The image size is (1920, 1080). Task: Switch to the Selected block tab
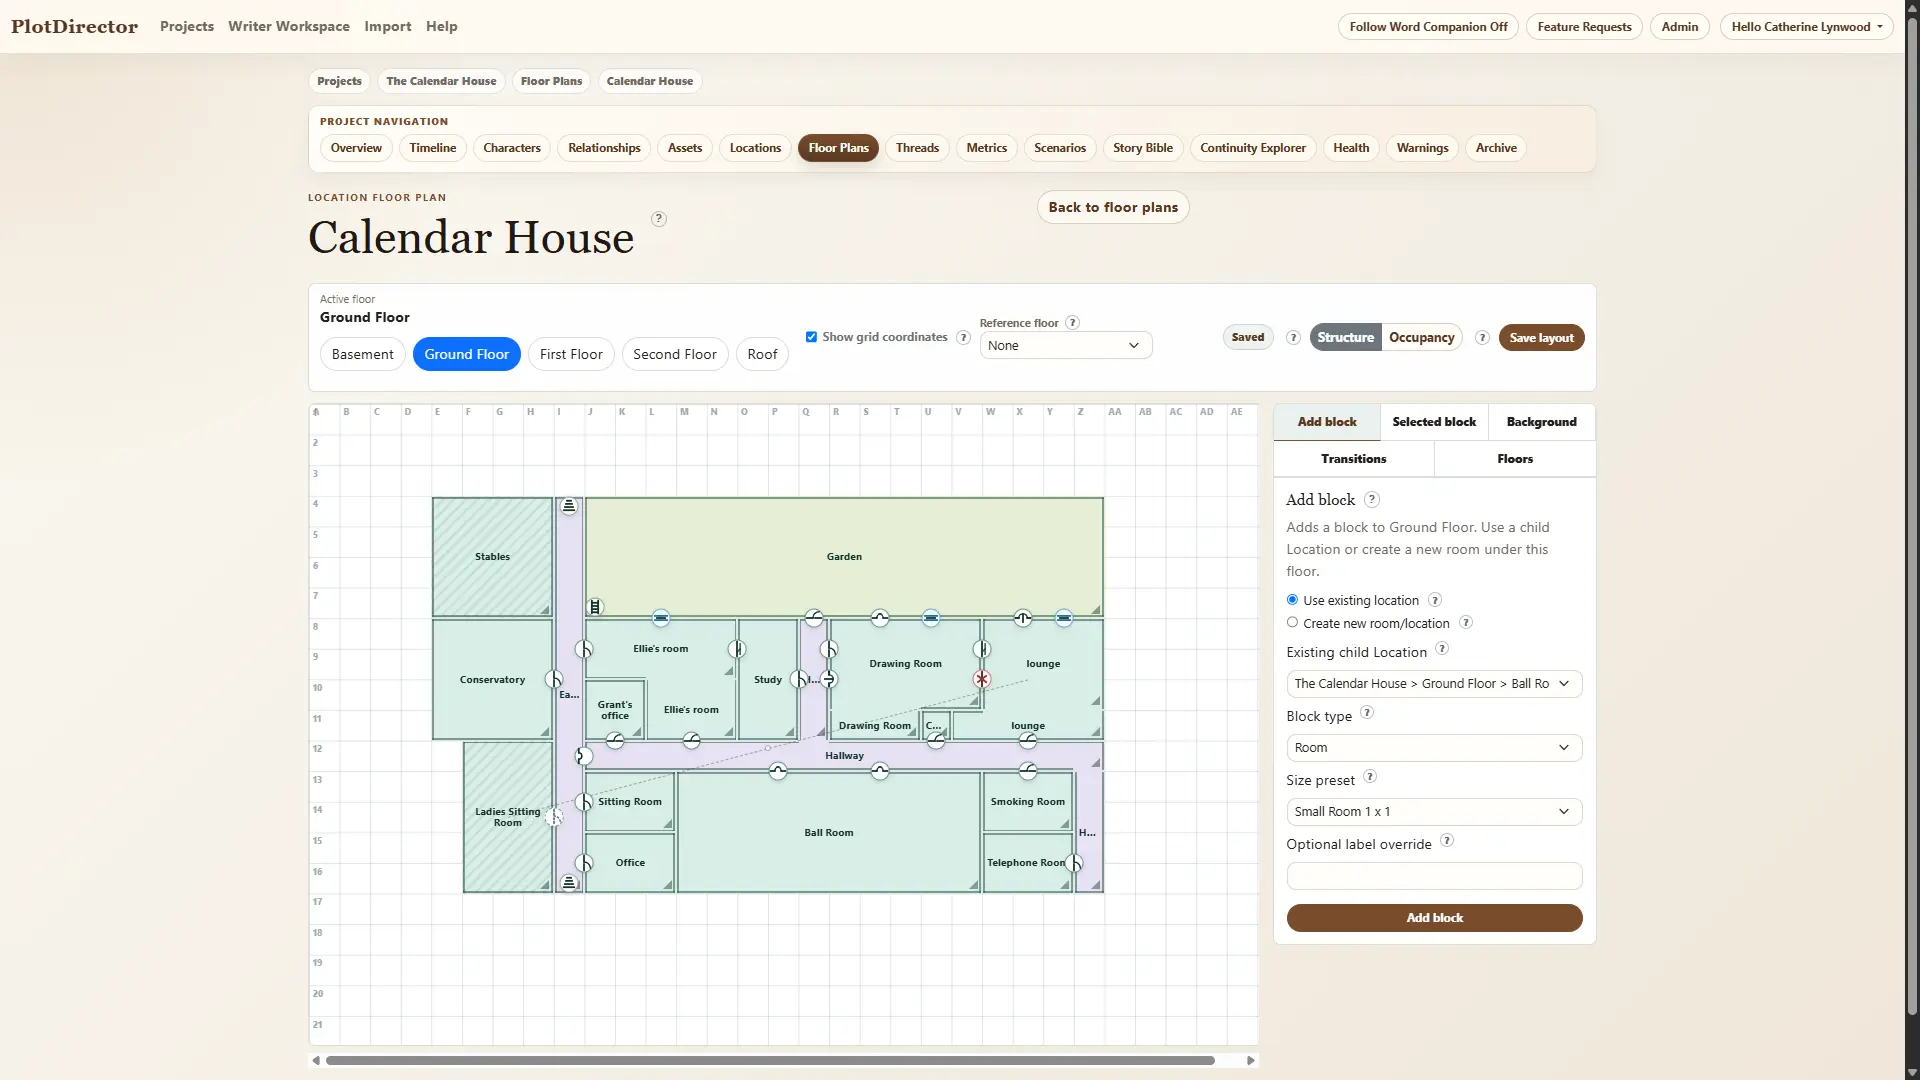pos(1434,422)
